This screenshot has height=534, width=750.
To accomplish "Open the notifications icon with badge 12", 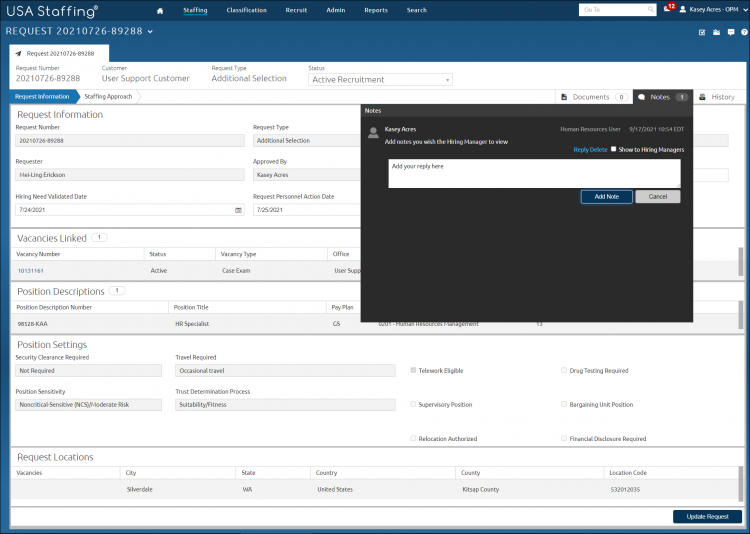I will (x=669, y=8).
